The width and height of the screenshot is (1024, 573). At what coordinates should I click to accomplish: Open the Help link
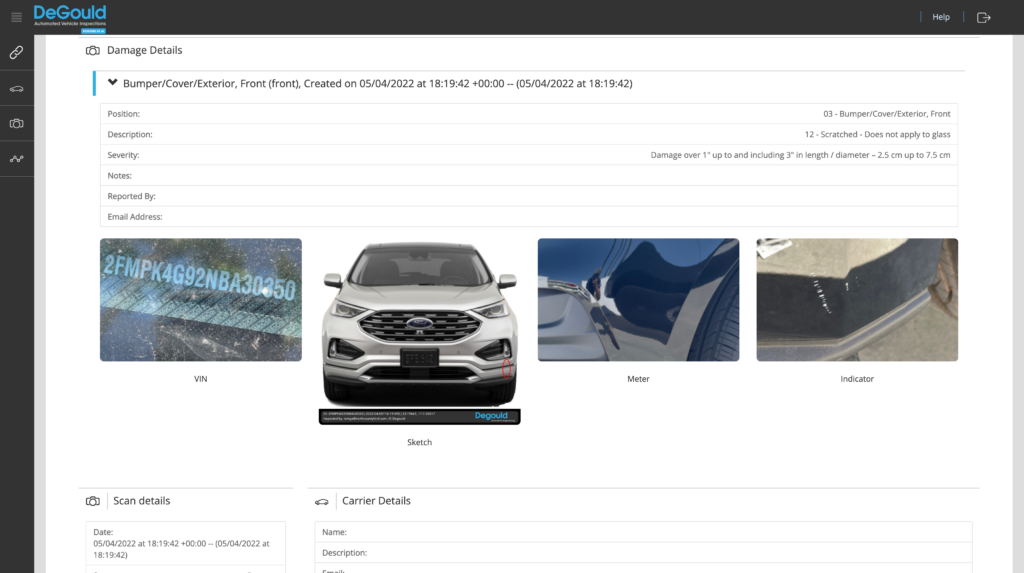coord(940,17)
